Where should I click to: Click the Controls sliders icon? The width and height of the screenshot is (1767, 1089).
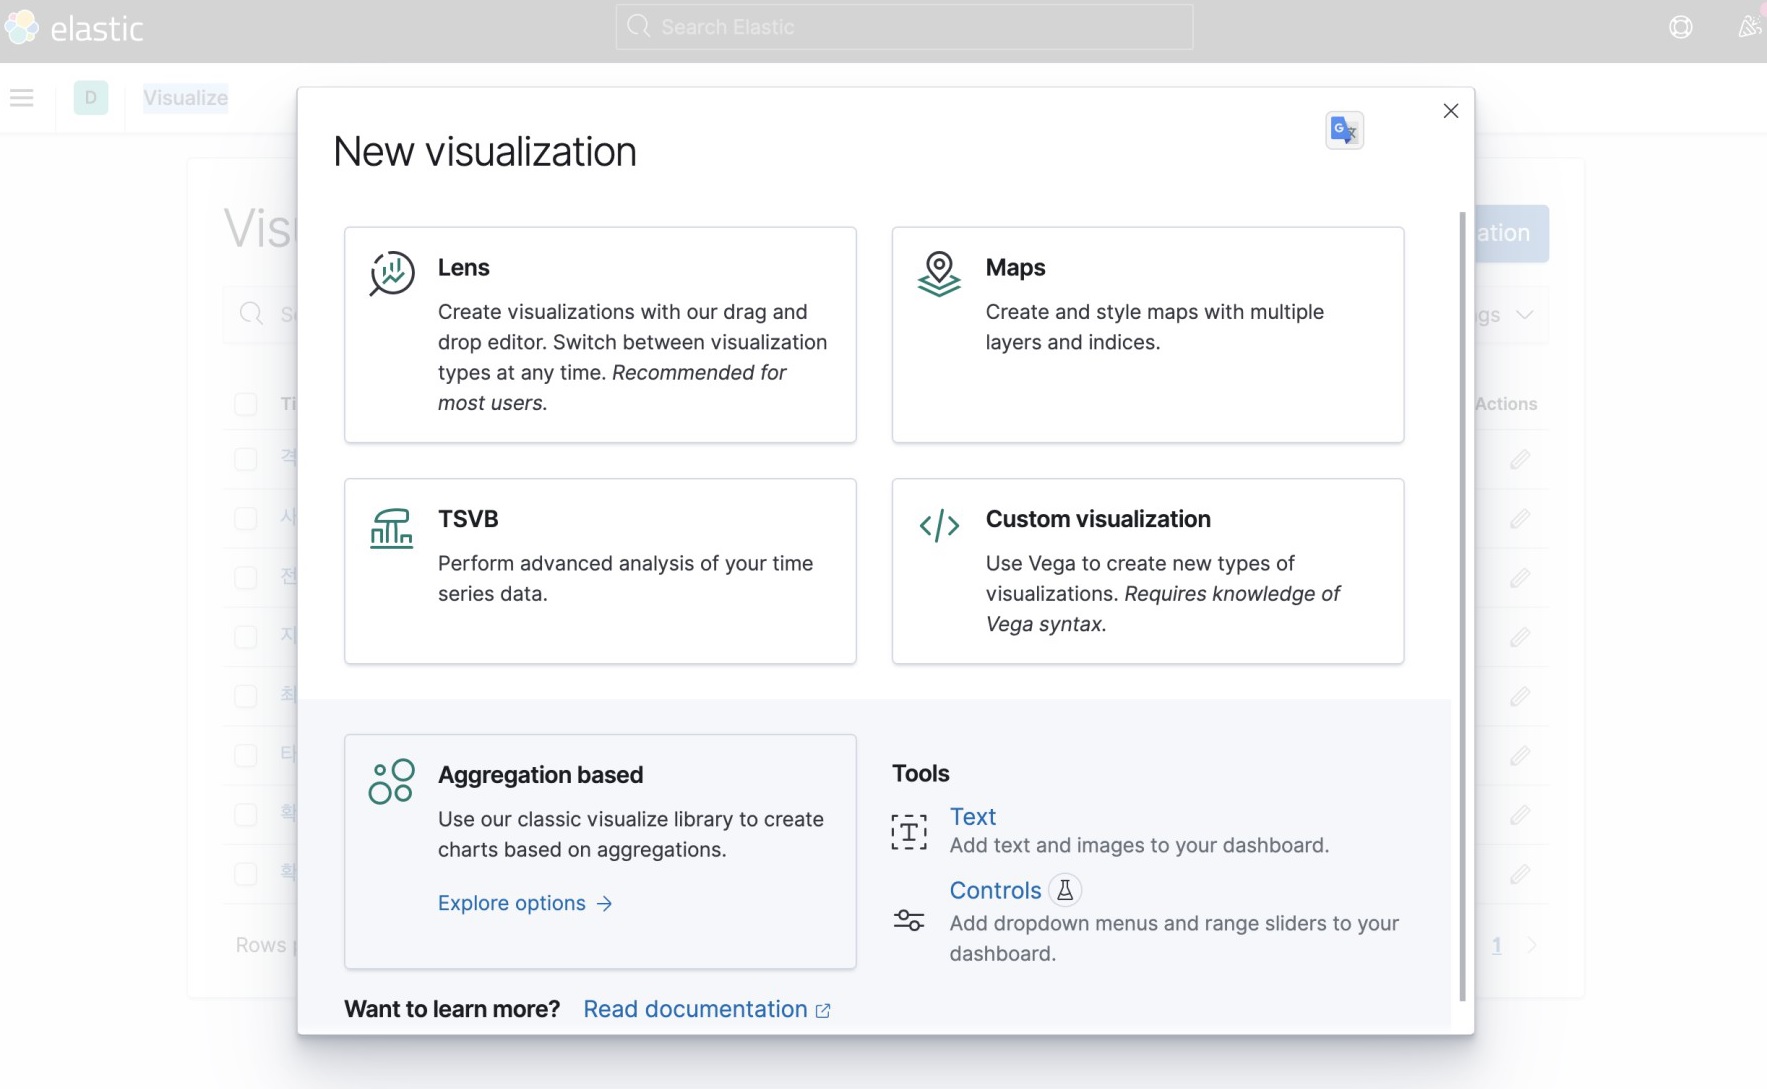coord(909,920)
